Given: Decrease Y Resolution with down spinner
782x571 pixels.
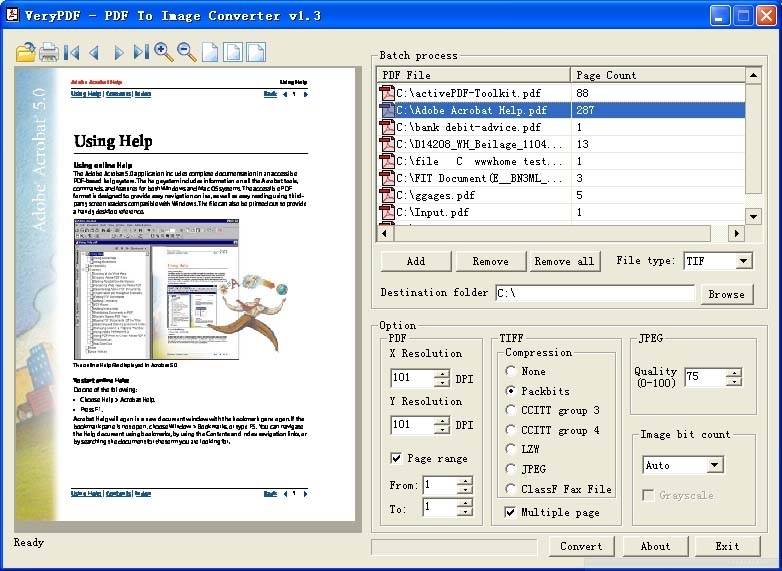Looking at the screenshot, I should (x=441, y=429).
